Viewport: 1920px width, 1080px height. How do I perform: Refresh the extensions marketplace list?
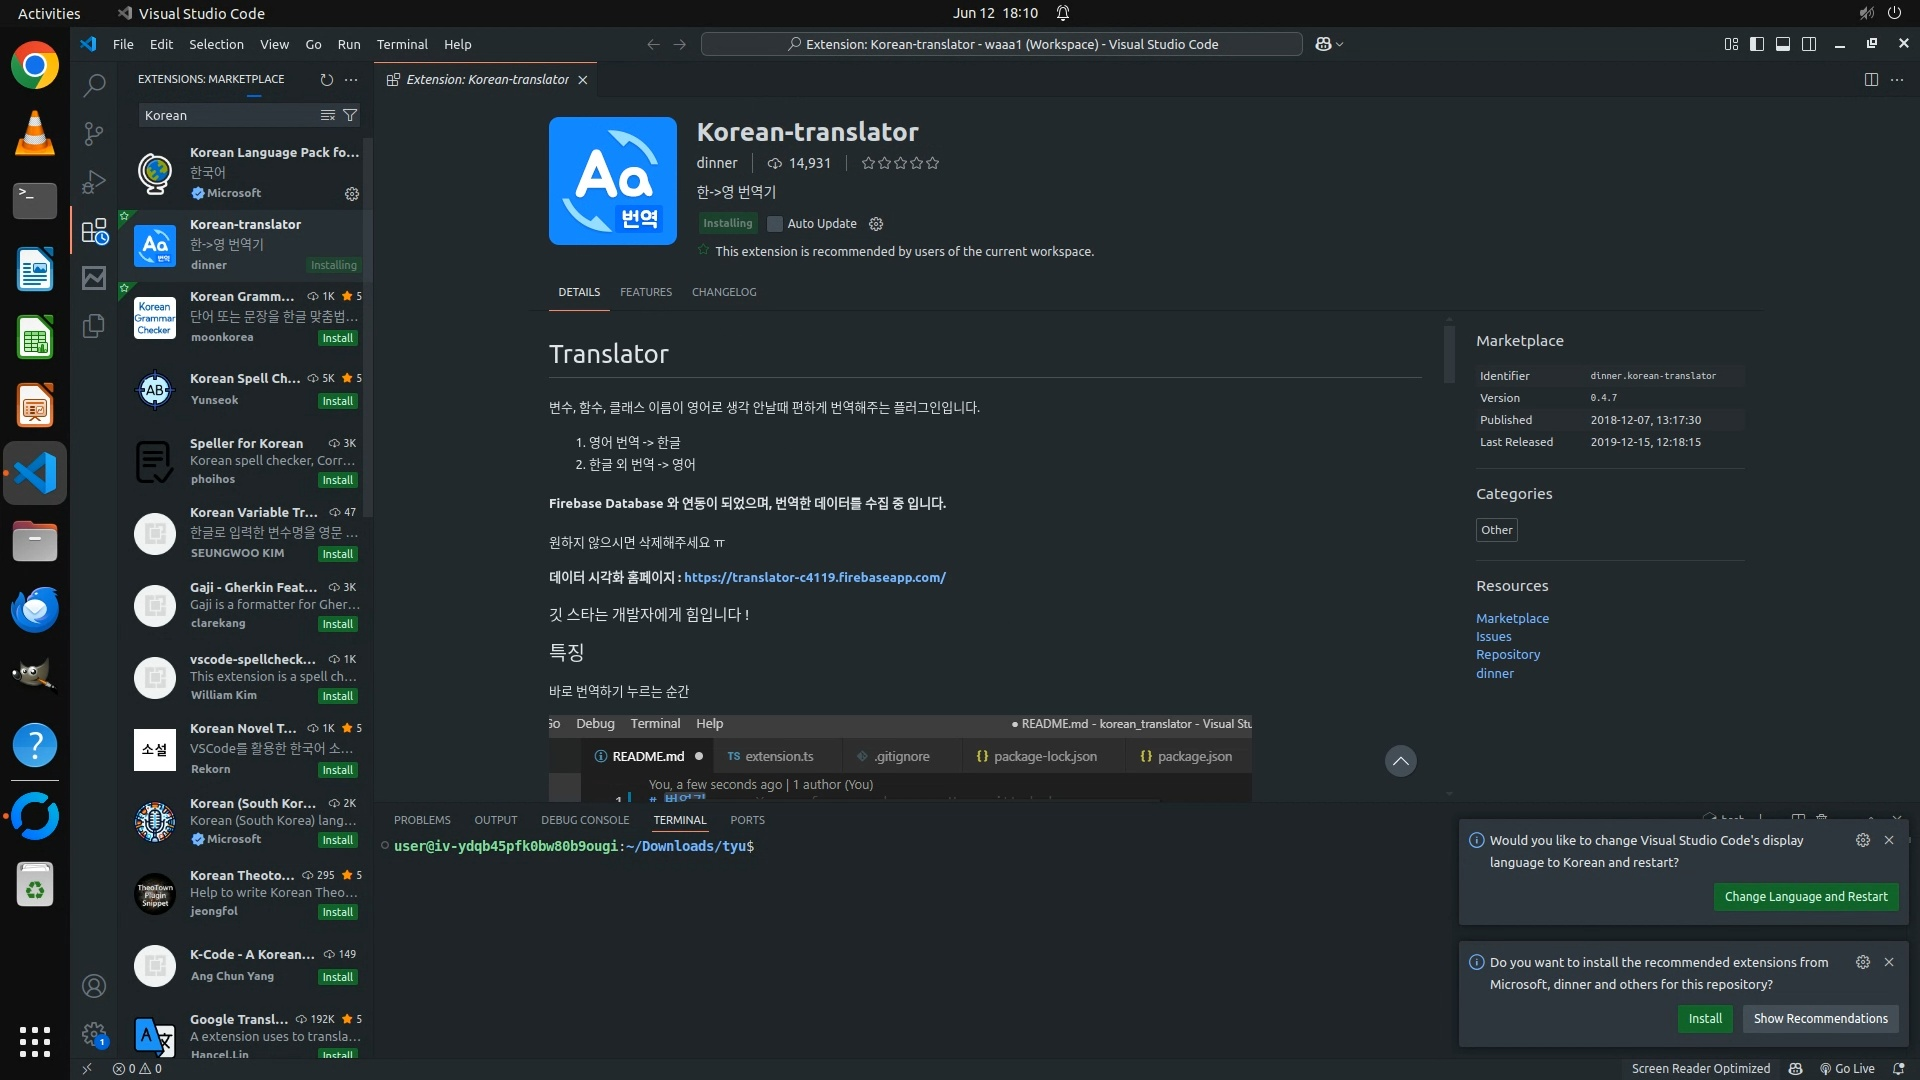pos(326,79)
